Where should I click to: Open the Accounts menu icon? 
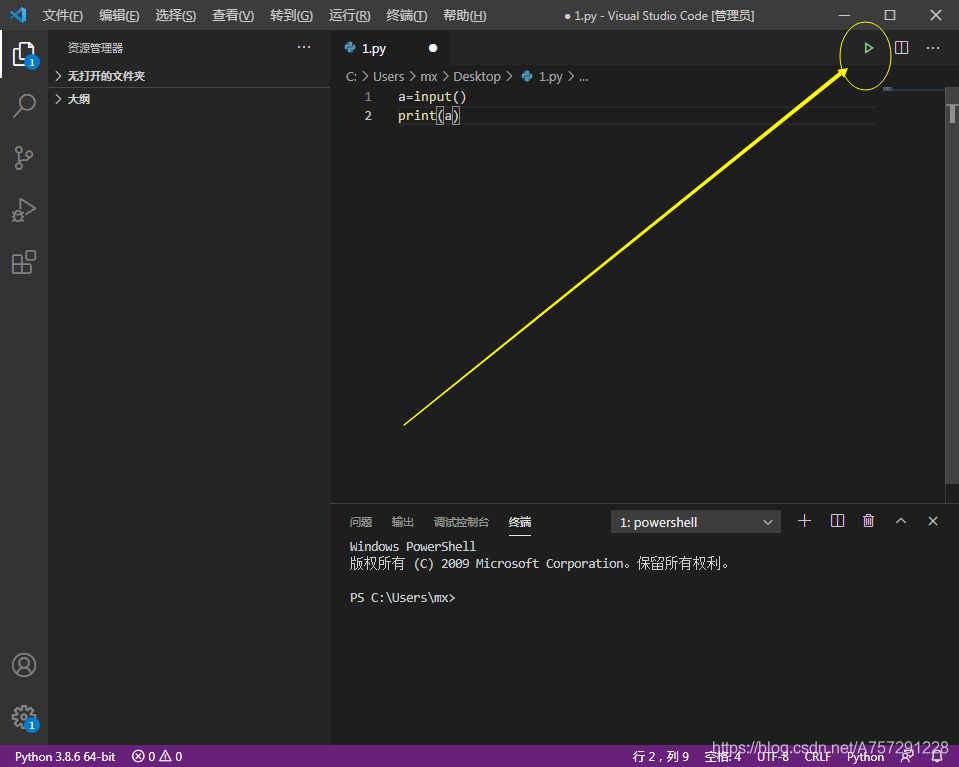pos(24,665)
